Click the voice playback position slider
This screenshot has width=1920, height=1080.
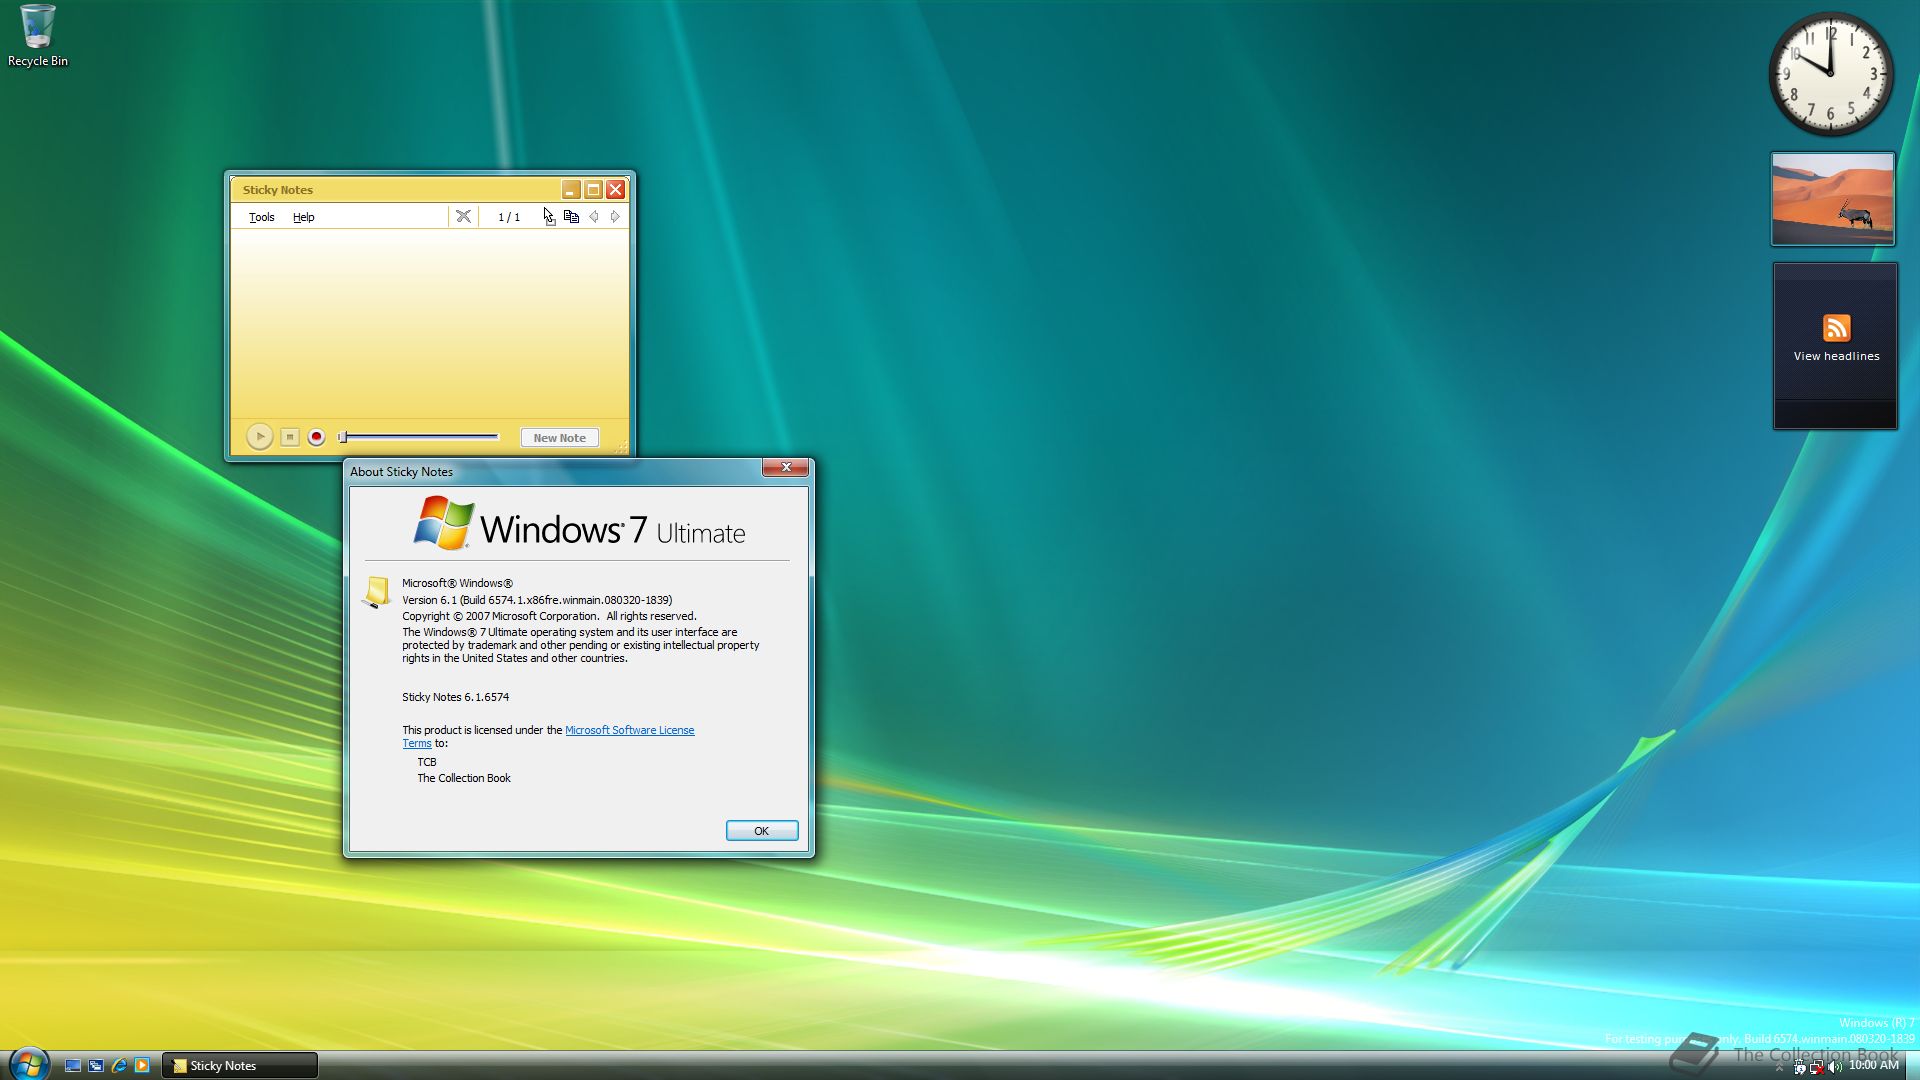tap(419, 437)
